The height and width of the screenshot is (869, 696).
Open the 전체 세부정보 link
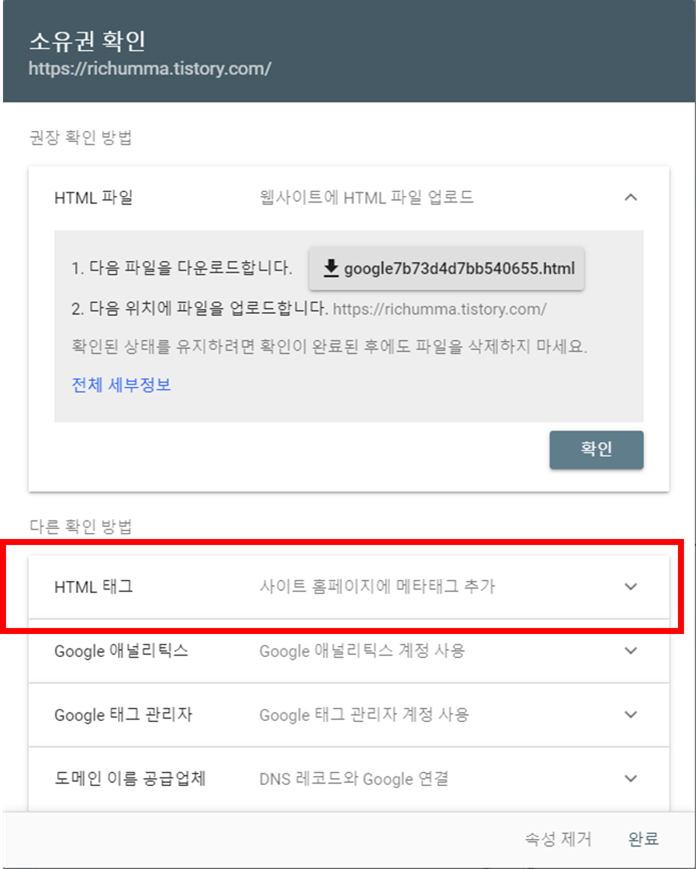(121, 385)
